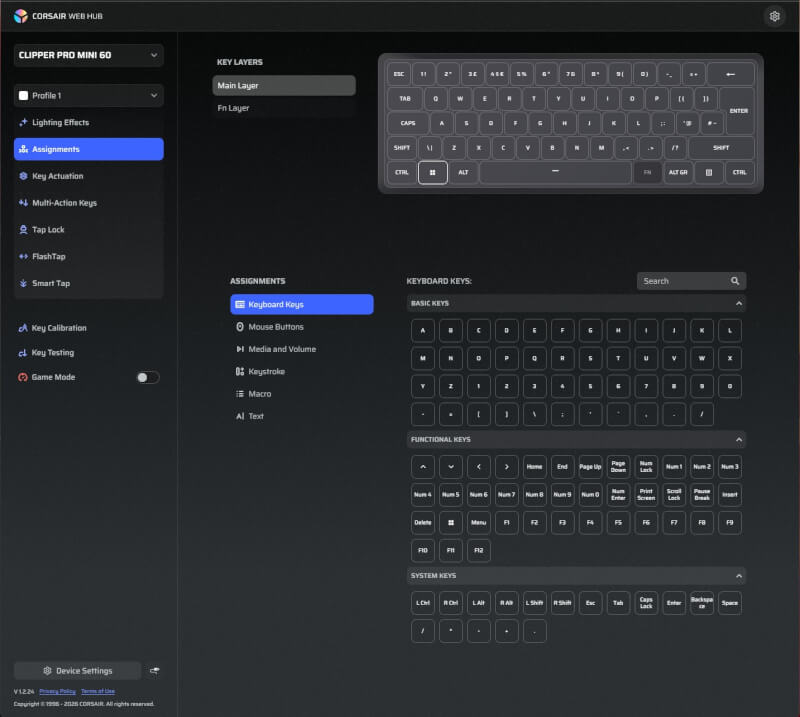Select the Windows key on the keyboard preview
This screenshot has width=800, height=717.
click(x=433, y=172)
